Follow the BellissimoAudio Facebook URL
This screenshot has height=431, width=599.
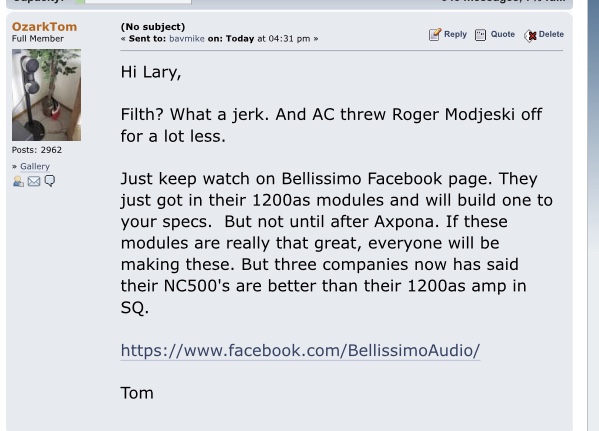pyautogui.click(x=300, y=350)
